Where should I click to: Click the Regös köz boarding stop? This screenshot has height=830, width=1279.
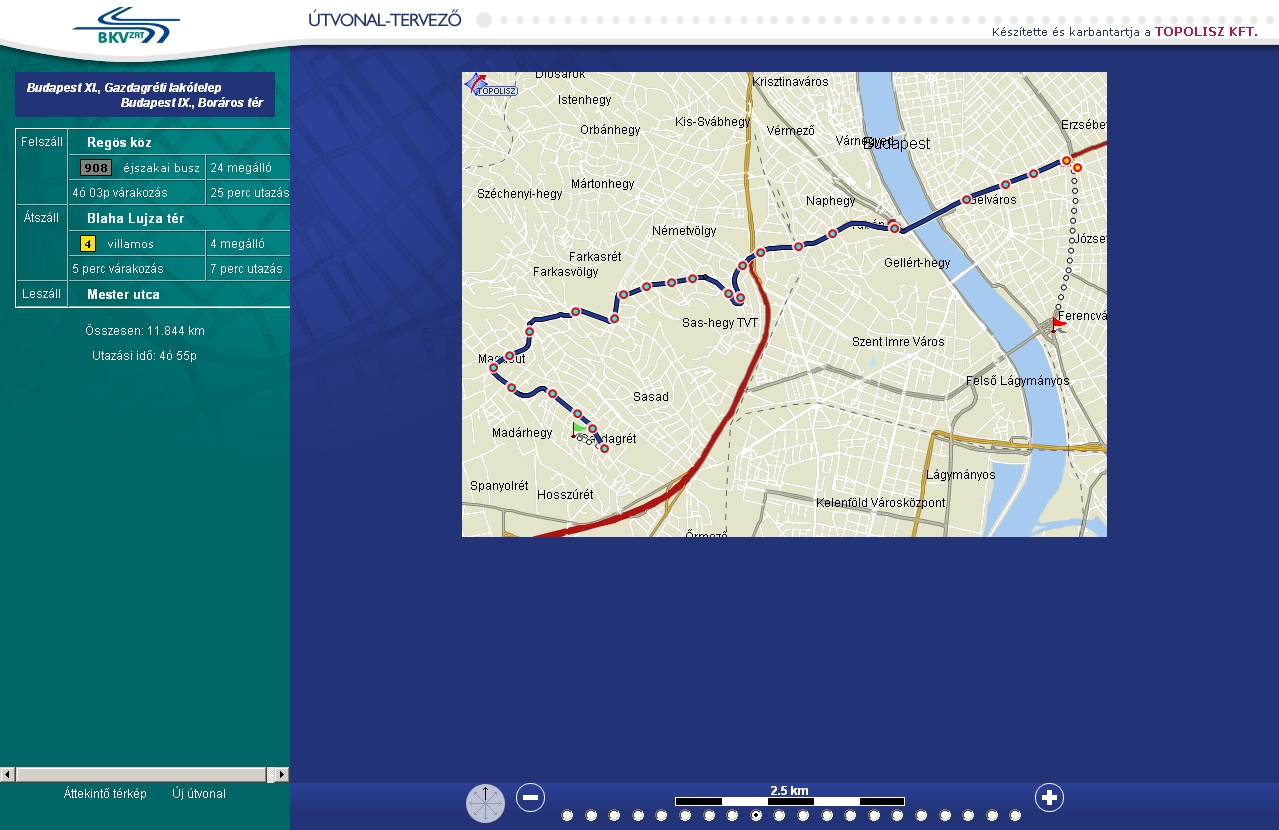[x=119, y=143]
